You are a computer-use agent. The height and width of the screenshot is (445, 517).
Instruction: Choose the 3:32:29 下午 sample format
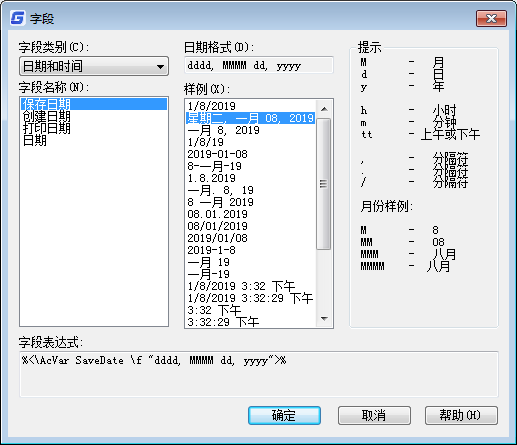(x=250, y=322)
